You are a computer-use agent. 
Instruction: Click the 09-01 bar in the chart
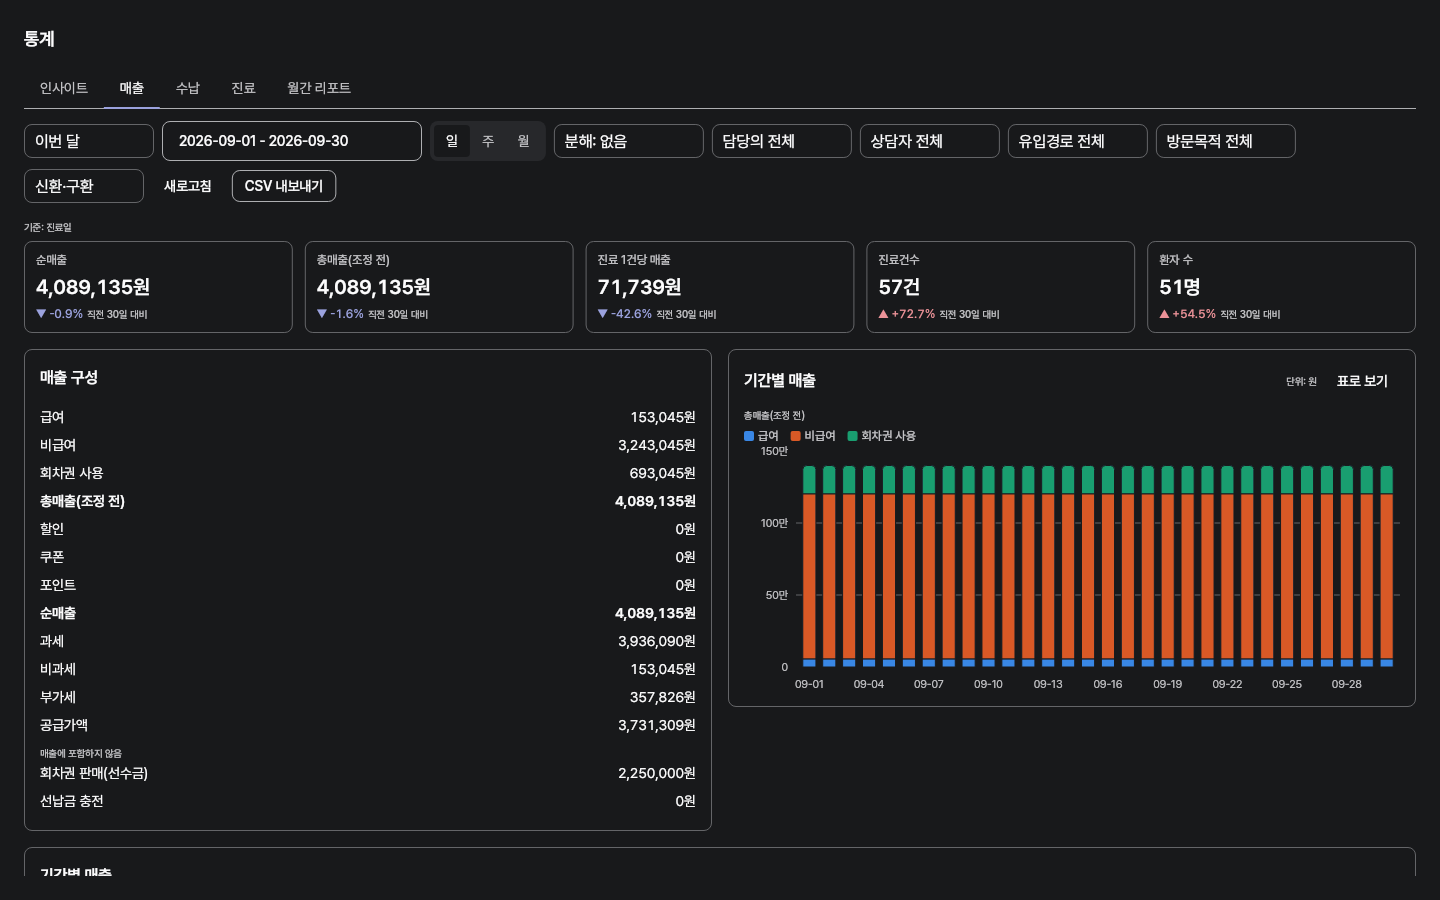coord(810,566)
